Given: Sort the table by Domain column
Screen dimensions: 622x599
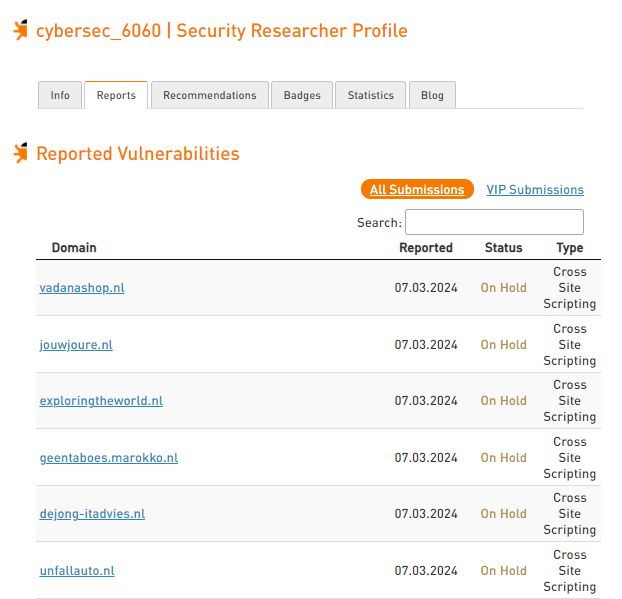Looking at the screenshot, I should point(74,248).
